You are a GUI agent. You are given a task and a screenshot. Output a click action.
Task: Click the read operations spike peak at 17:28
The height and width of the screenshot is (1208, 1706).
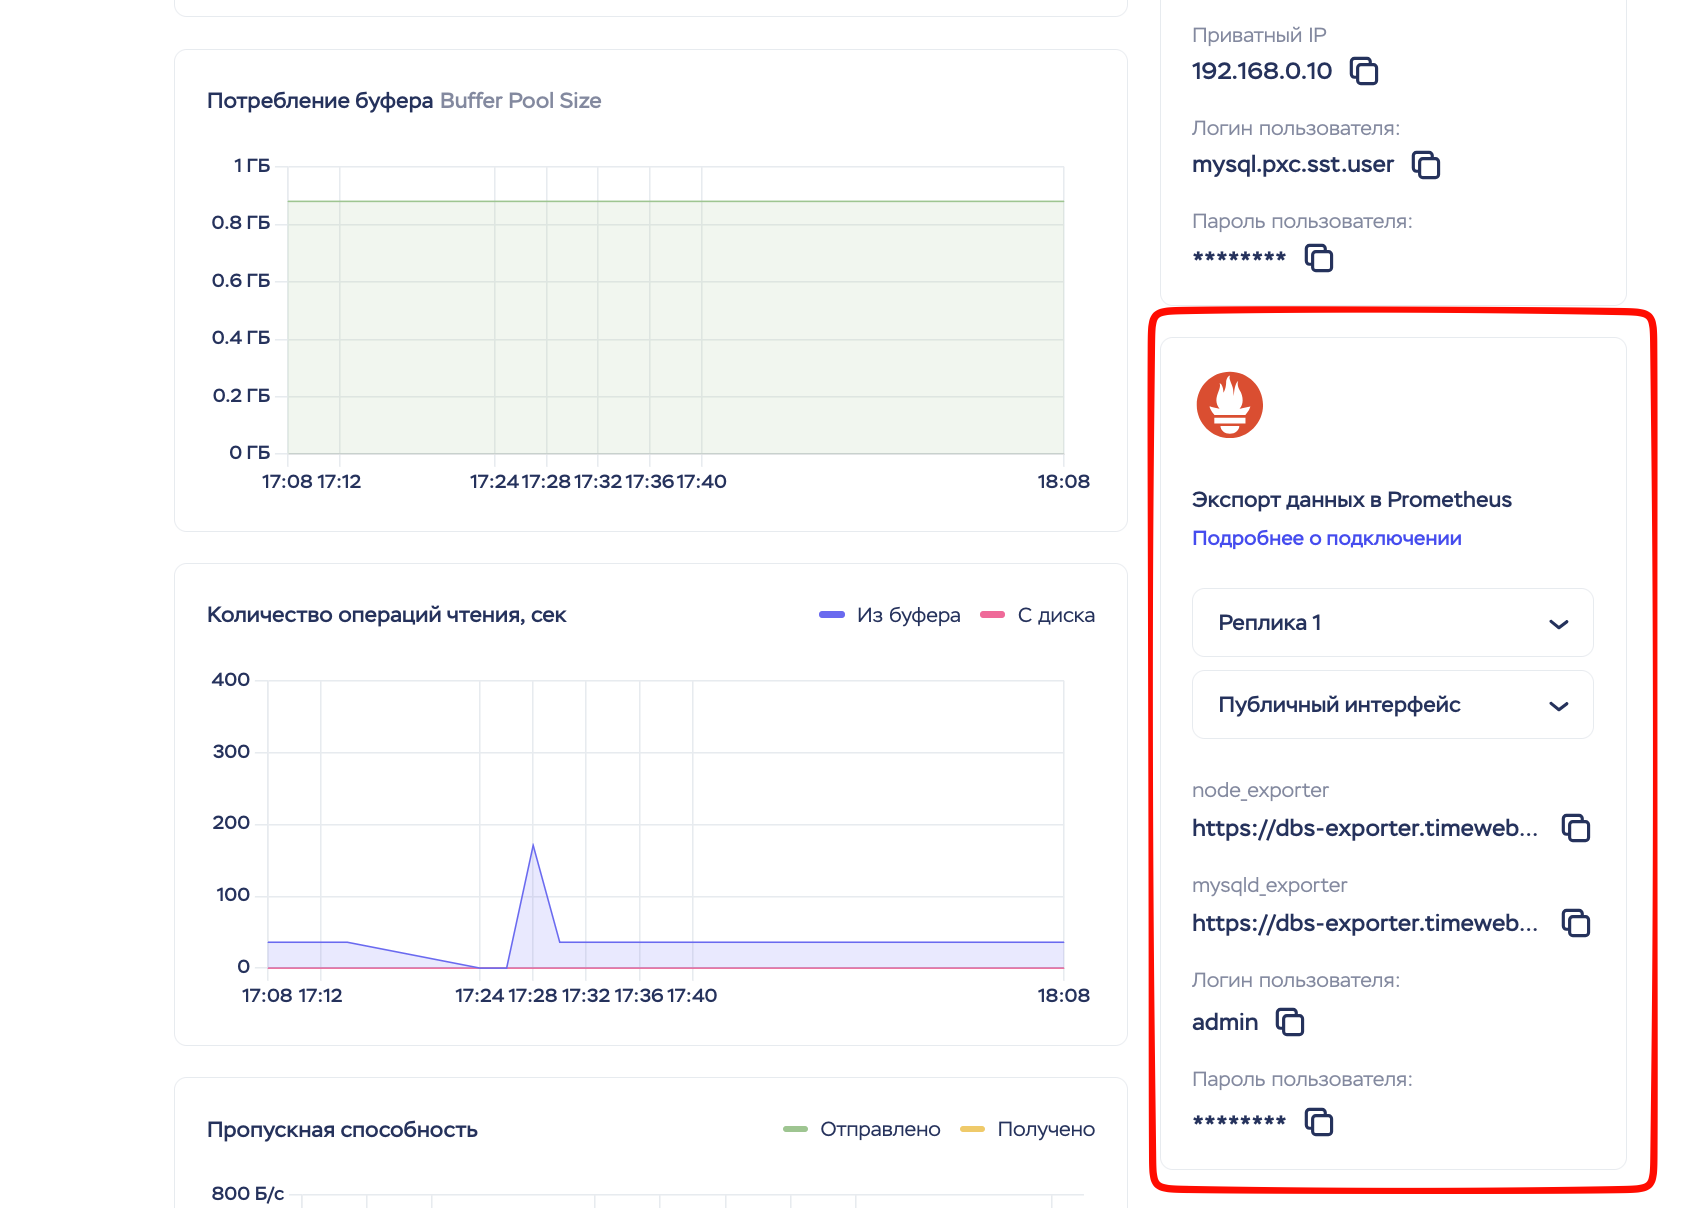click(533, 846)
